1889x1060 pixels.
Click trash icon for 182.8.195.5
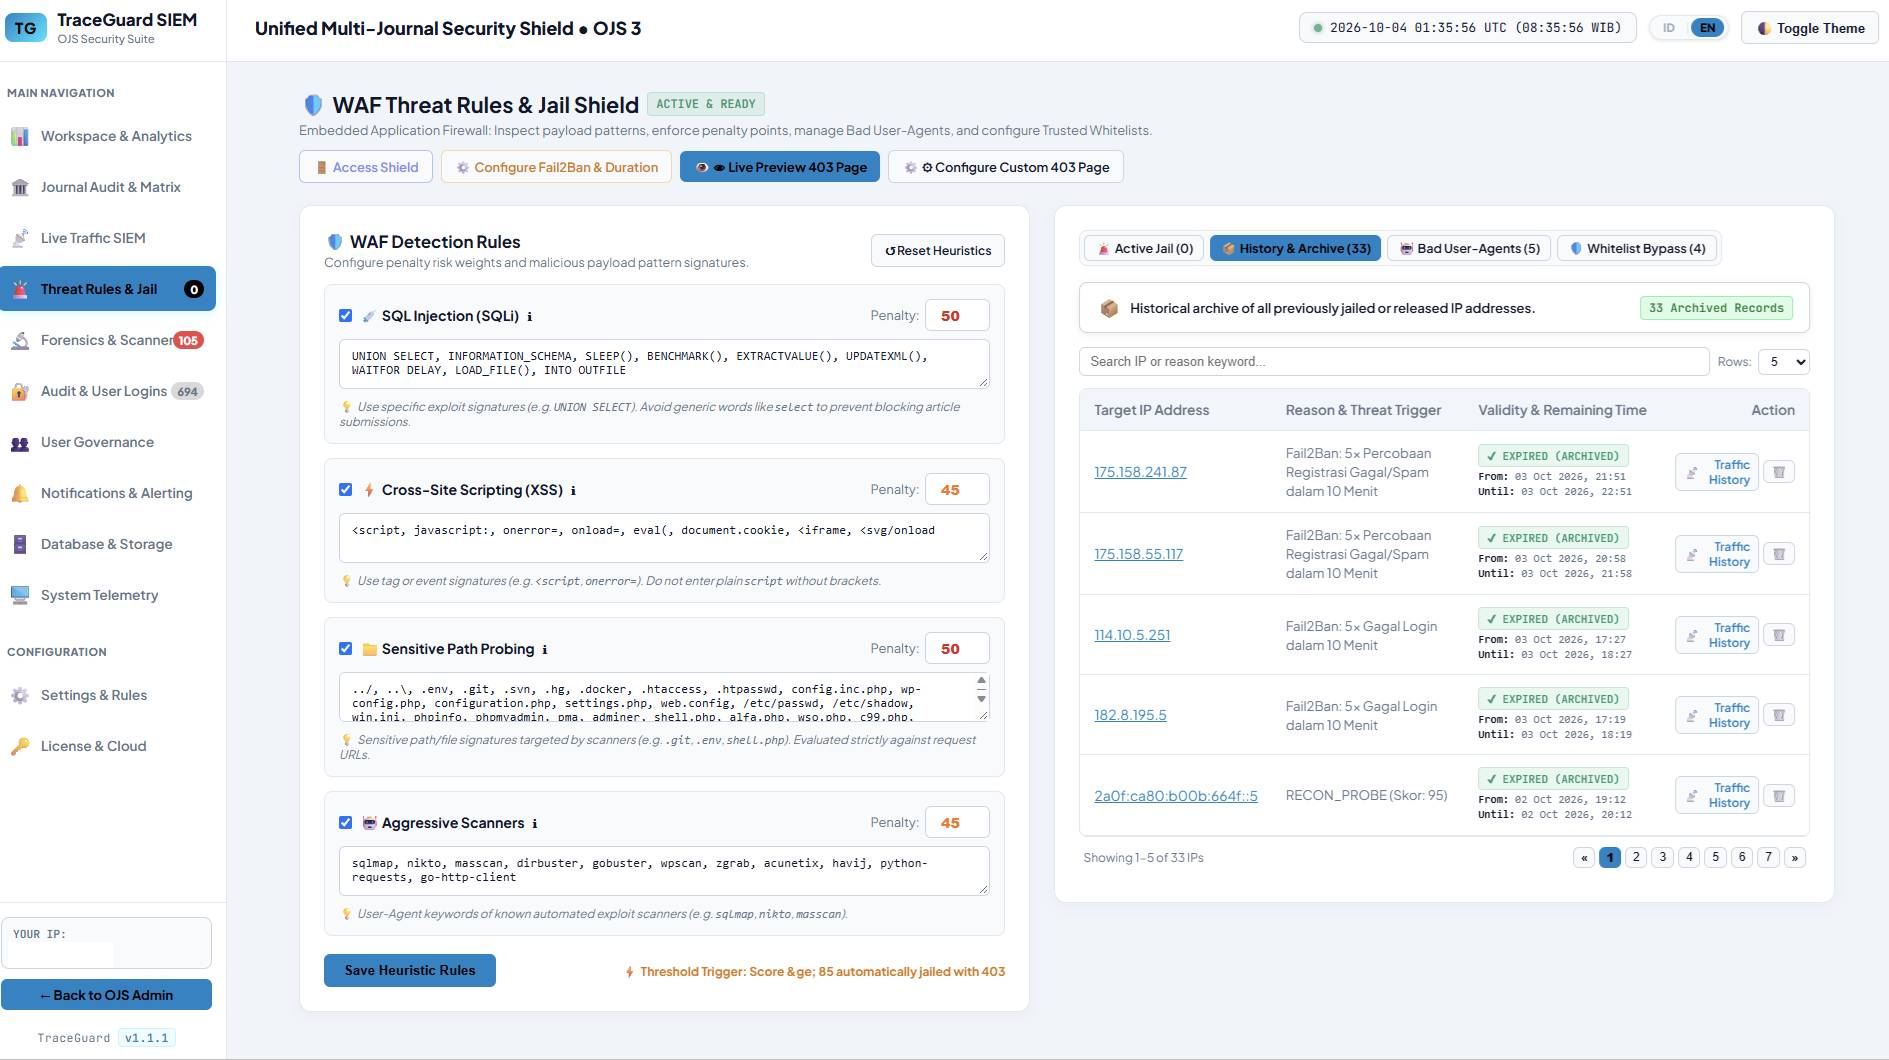[1779, 715]
